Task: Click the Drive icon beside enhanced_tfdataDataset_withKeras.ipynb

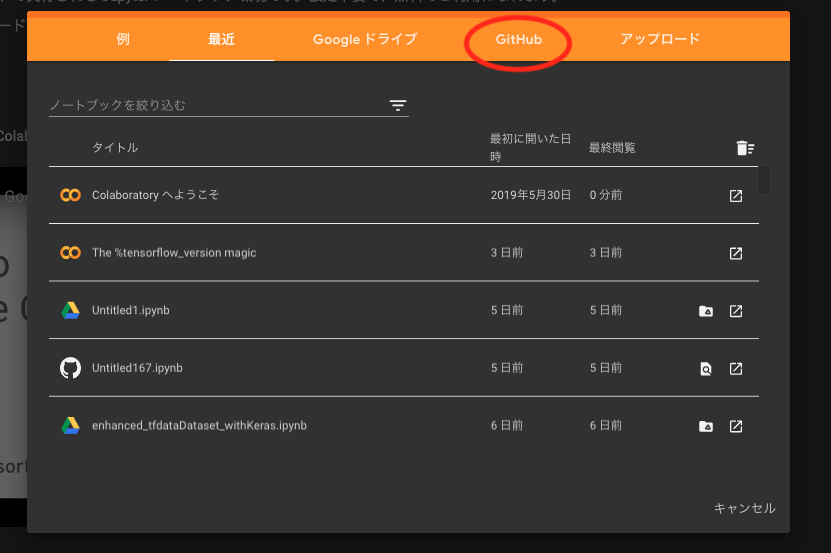Action: pyautogui.click(x=70, y=425)
